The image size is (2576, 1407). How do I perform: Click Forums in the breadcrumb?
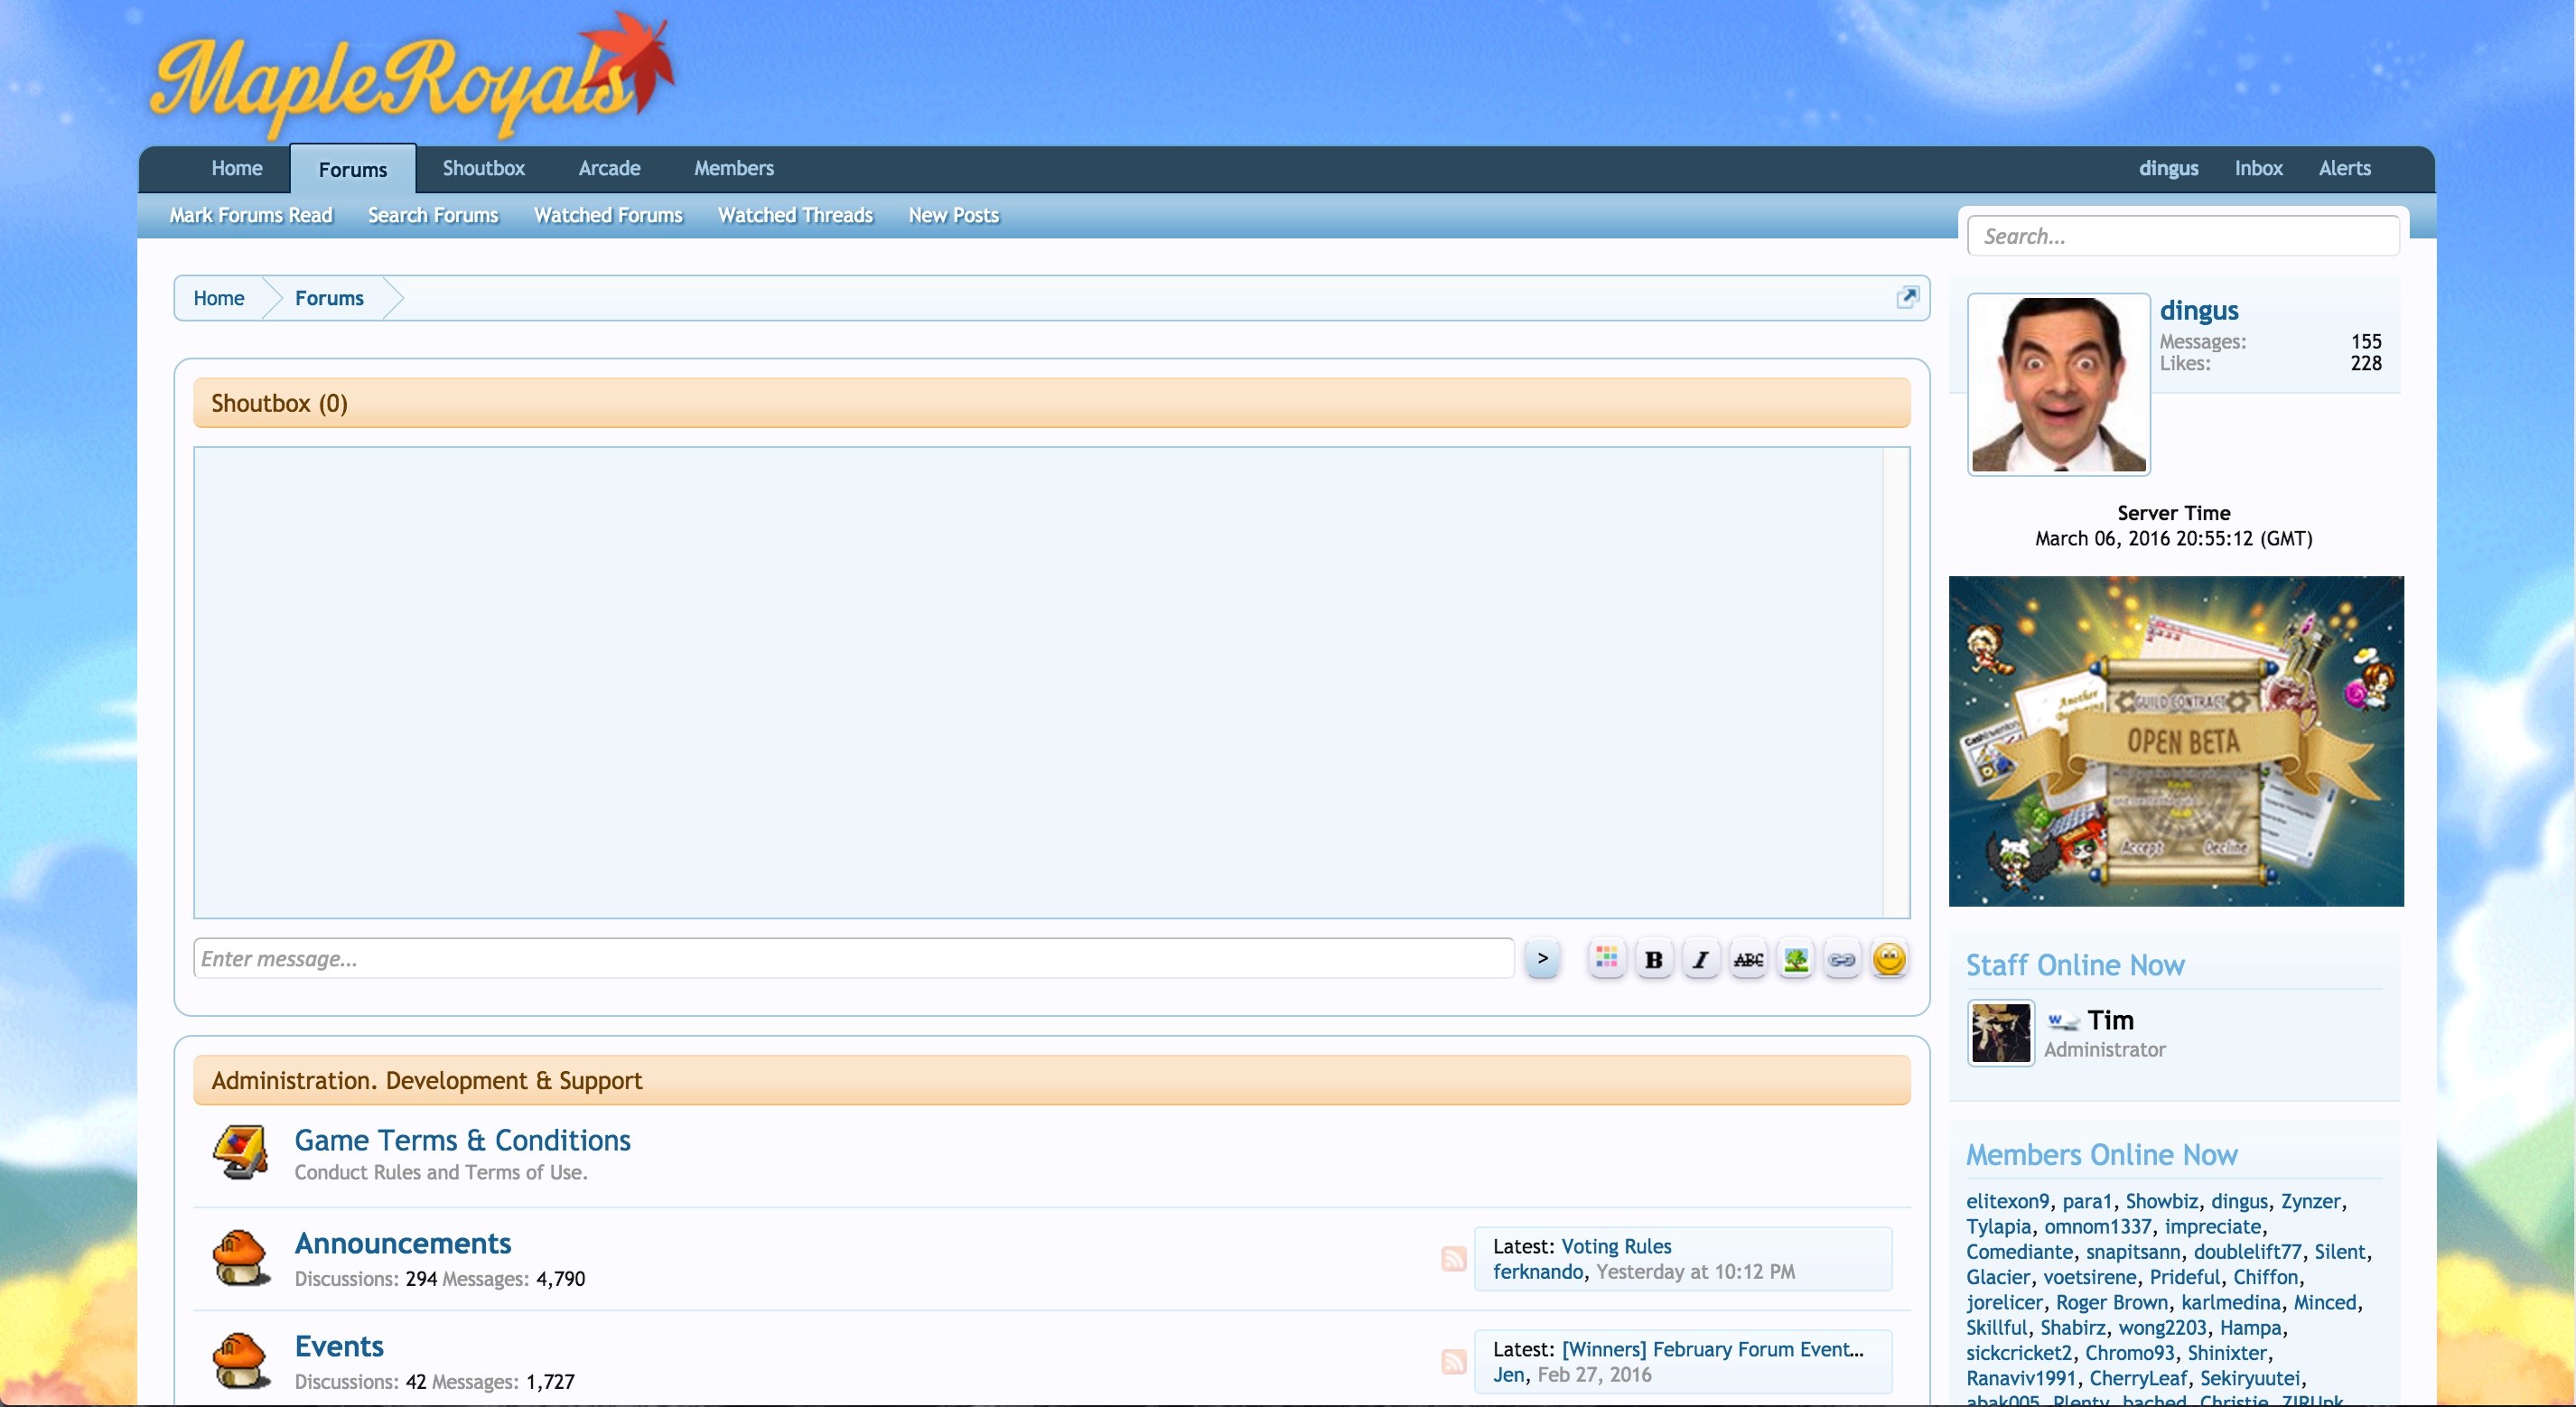click(329, 298)
